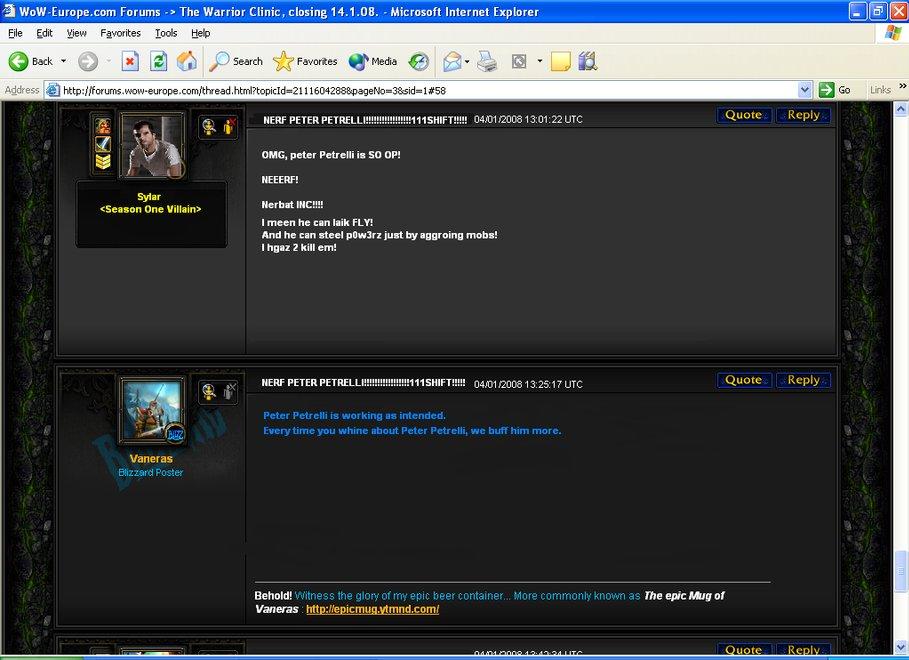Open the View menu
The image size is (909, 660).
coord(76,33)
